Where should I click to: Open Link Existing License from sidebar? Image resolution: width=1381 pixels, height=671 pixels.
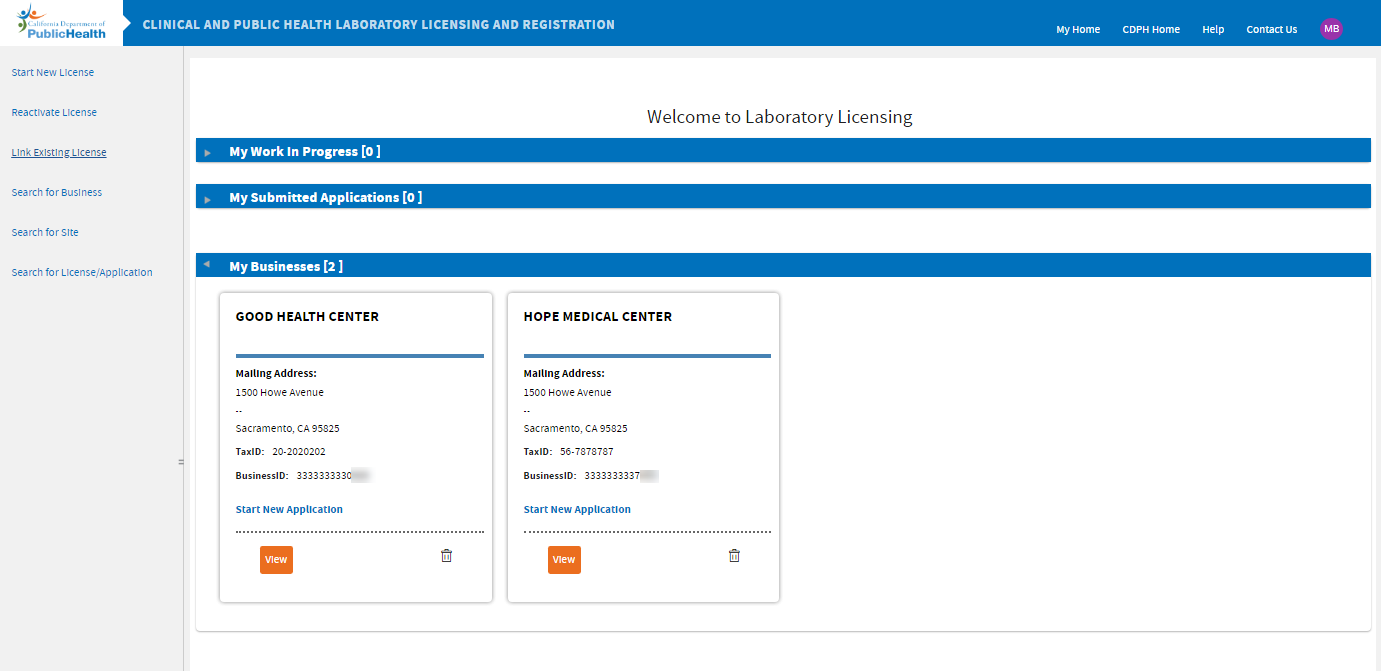(58, 152)
